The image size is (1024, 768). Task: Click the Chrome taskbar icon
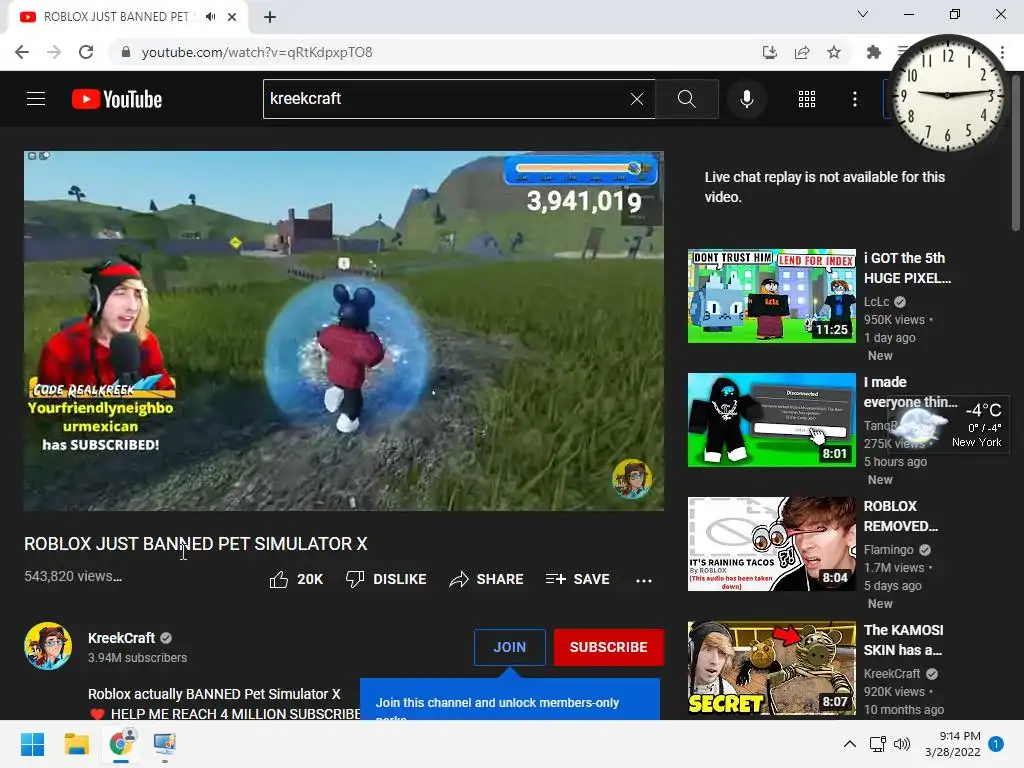click(121, 744)
